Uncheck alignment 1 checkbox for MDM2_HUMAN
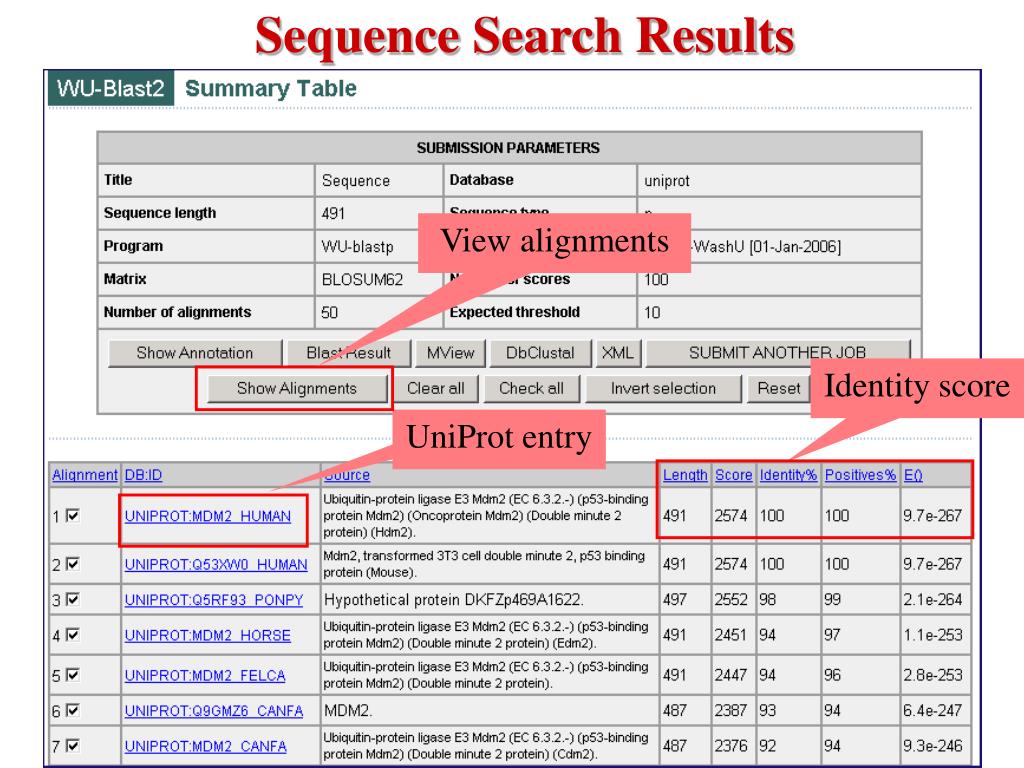Viewport: 1024px width, 768px height. pos(73,516)
